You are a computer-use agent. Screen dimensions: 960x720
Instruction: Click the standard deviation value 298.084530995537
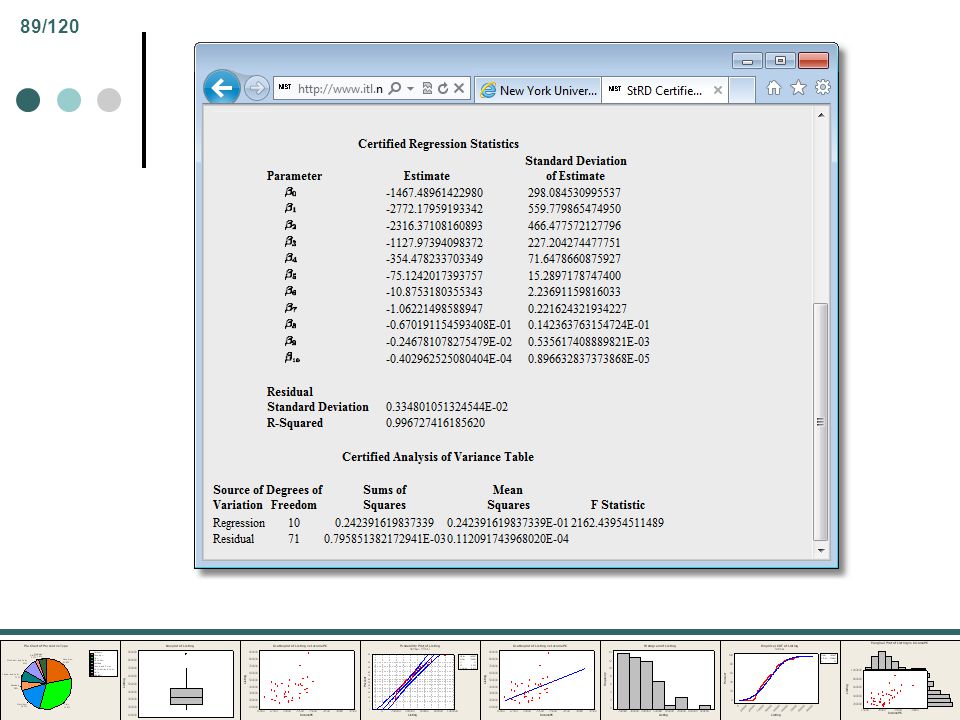574,192
